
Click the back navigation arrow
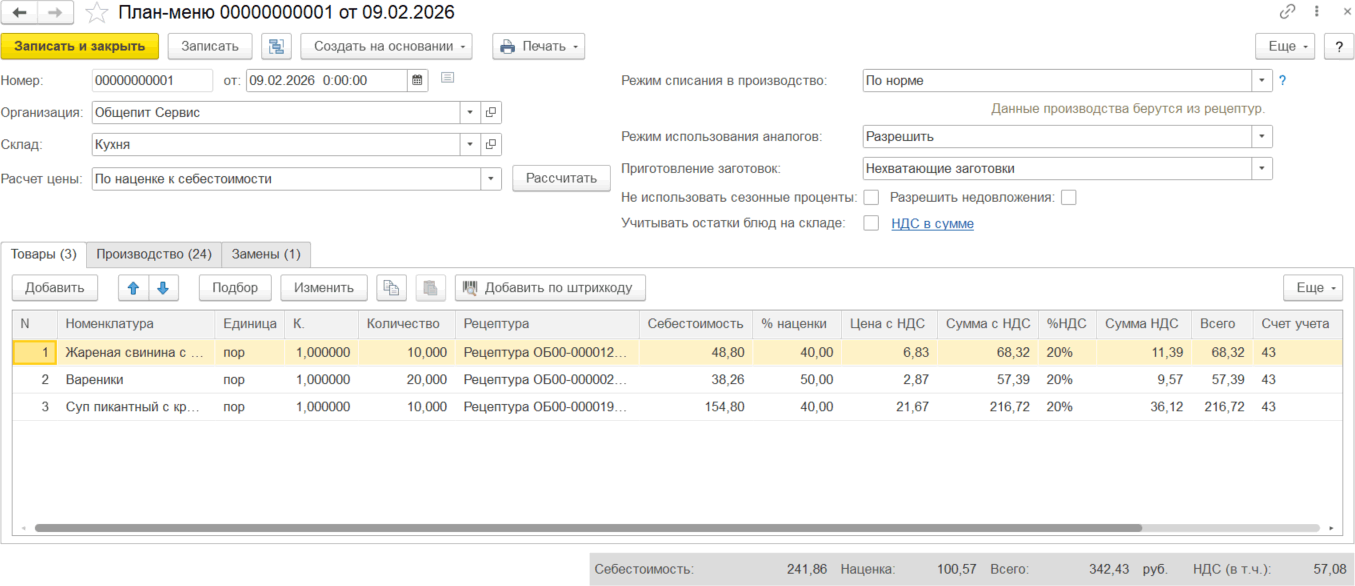tap(19, 13)
